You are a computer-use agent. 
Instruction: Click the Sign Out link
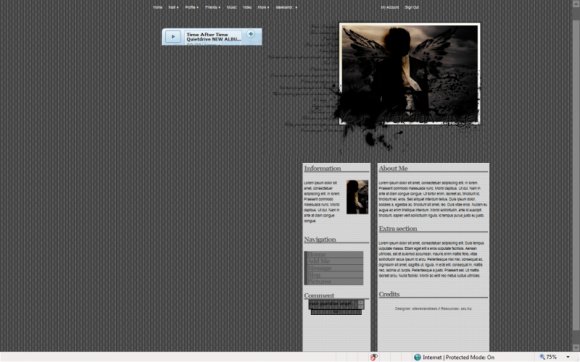click(412, 7)
